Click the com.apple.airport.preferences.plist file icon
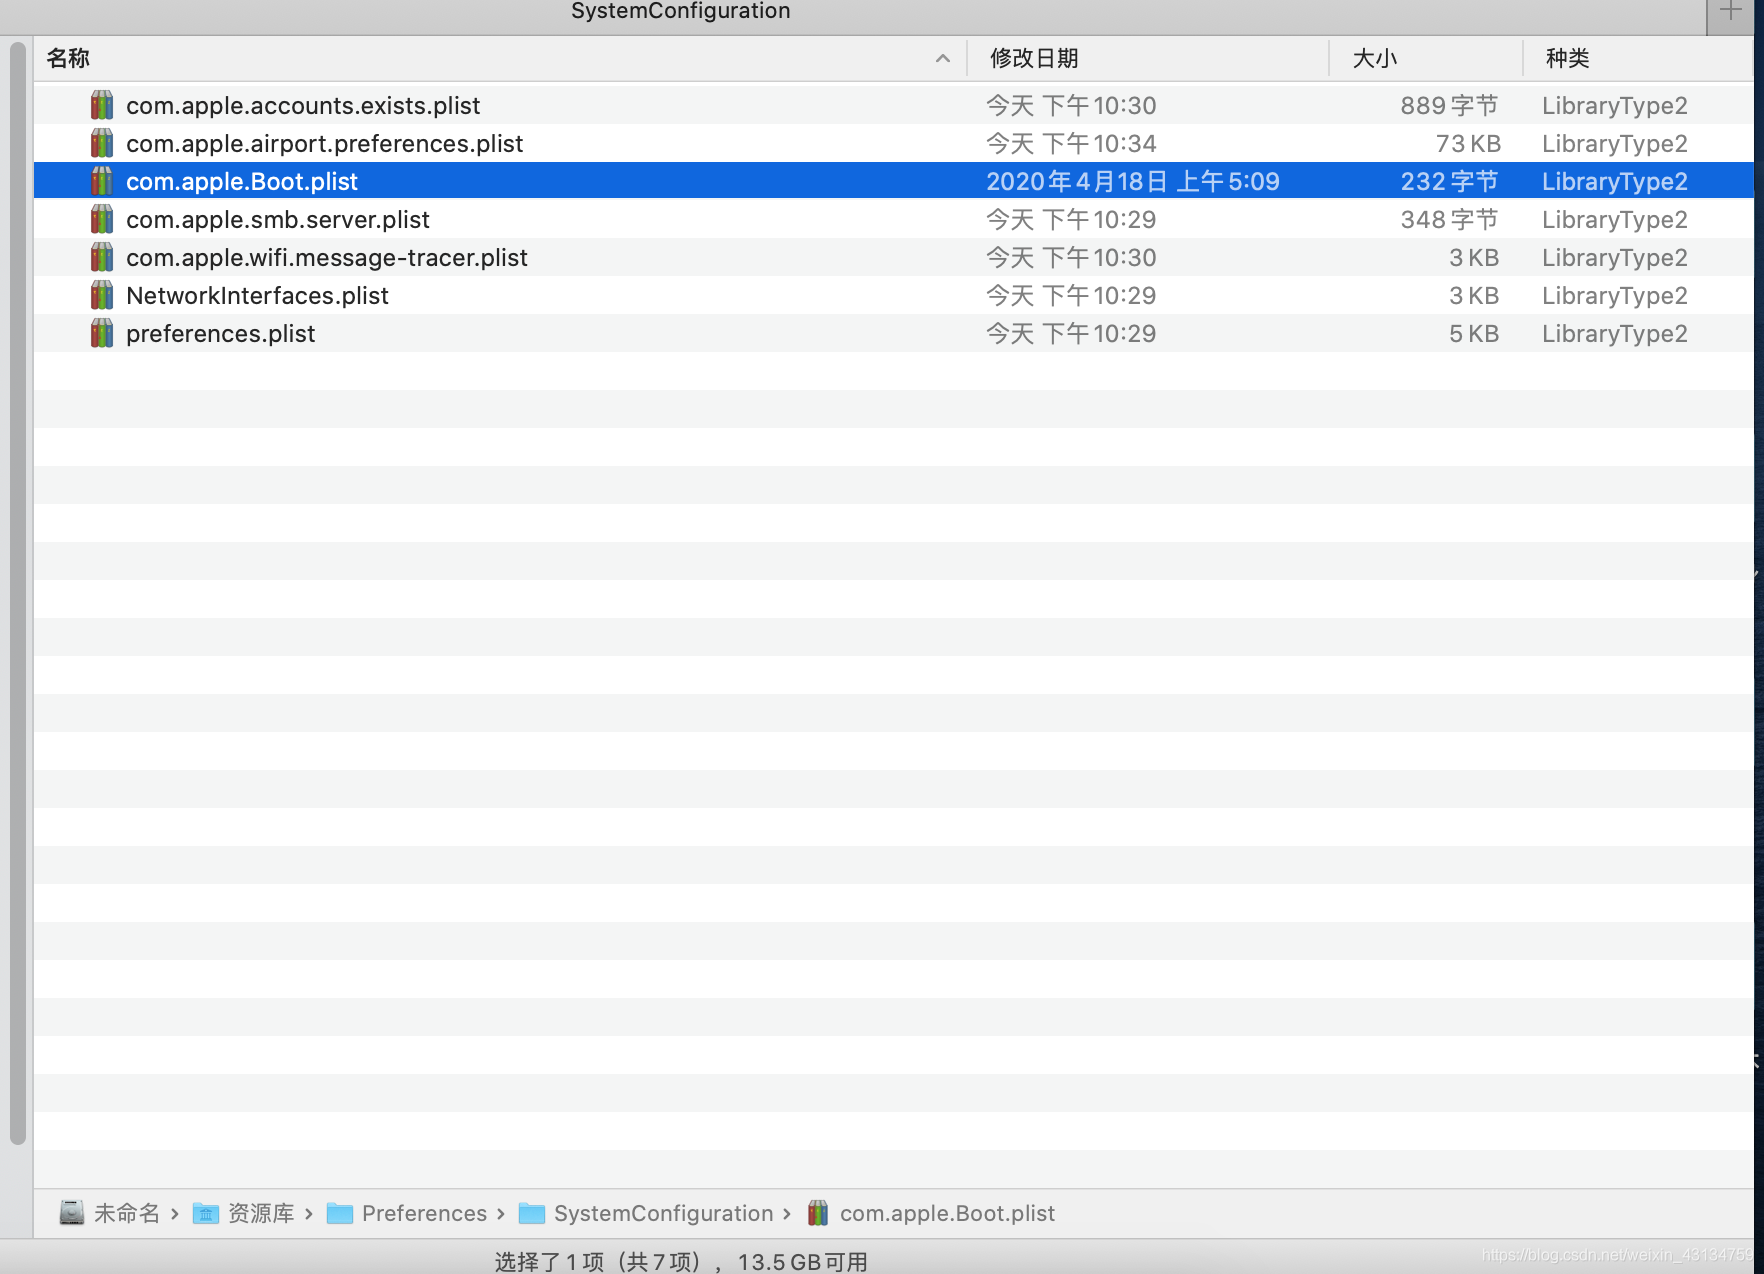The height and width of the screenshot is (1274, 1764). [102, 143]
